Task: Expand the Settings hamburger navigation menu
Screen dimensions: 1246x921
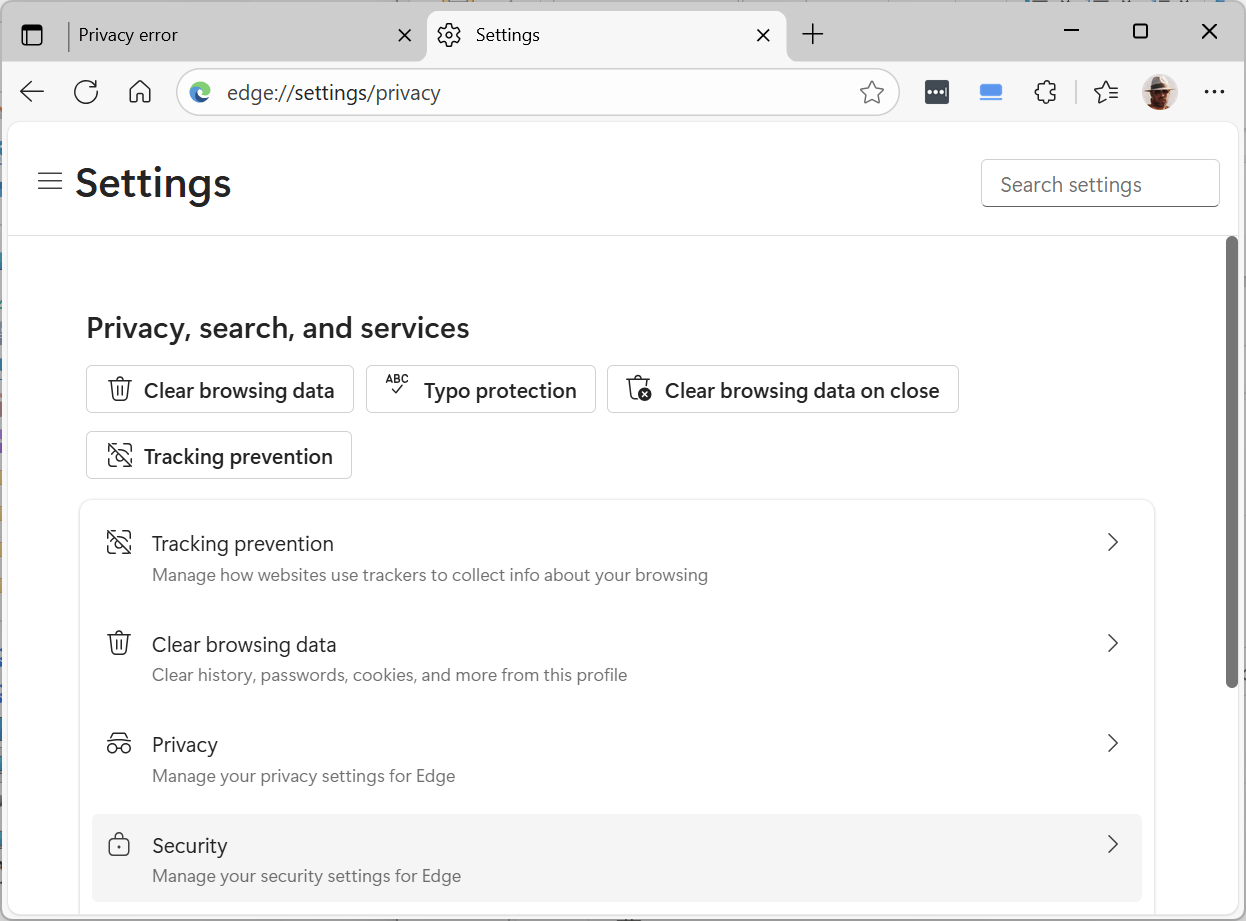Action: point(50,181)
